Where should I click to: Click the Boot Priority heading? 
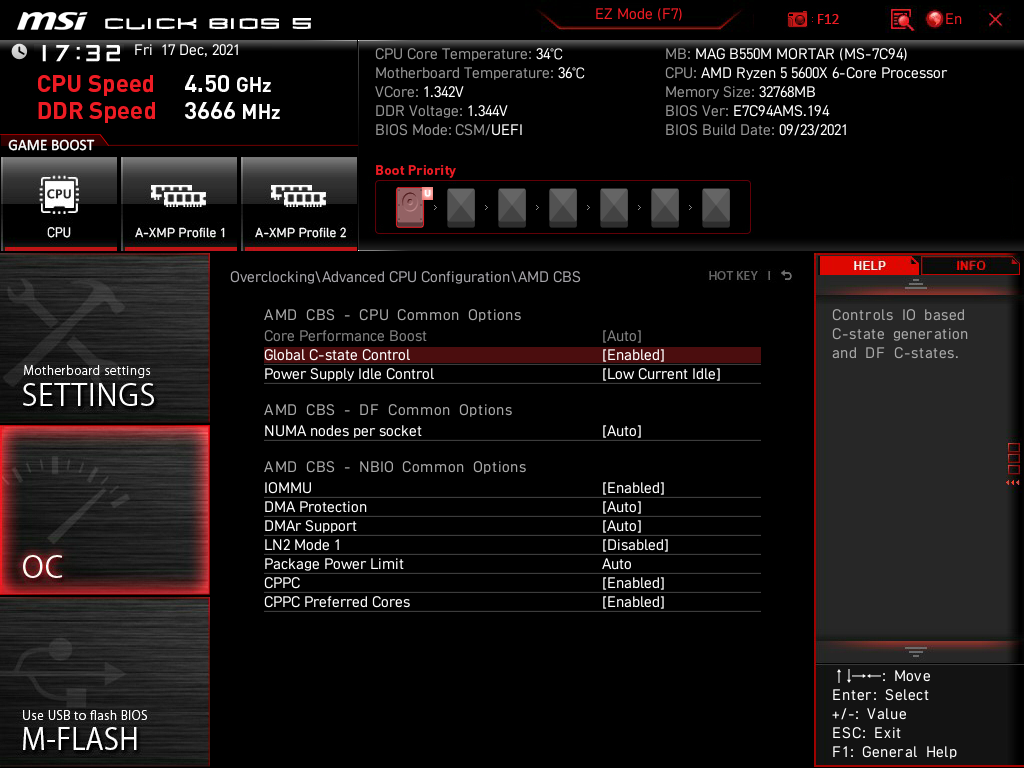(x=415, y=170)
